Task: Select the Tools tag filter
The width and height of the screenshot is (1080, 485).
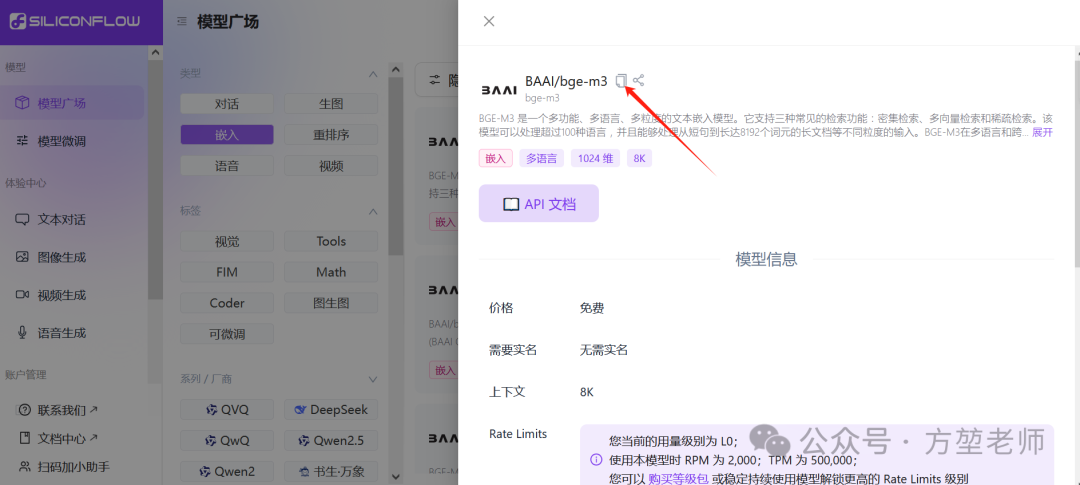Action: click(x=331, y=241)
